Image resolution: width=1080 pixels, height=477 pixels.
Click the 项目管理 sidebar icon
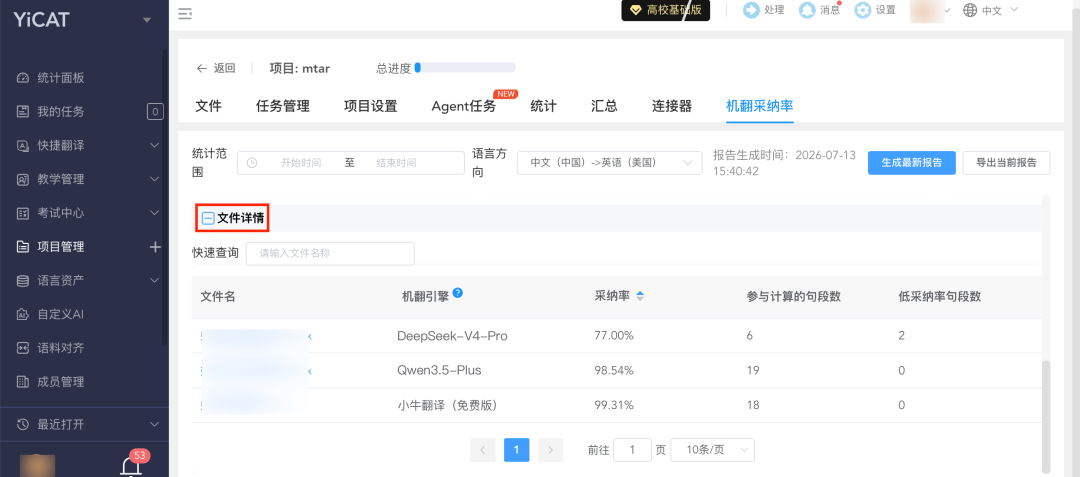click(23, 246)
